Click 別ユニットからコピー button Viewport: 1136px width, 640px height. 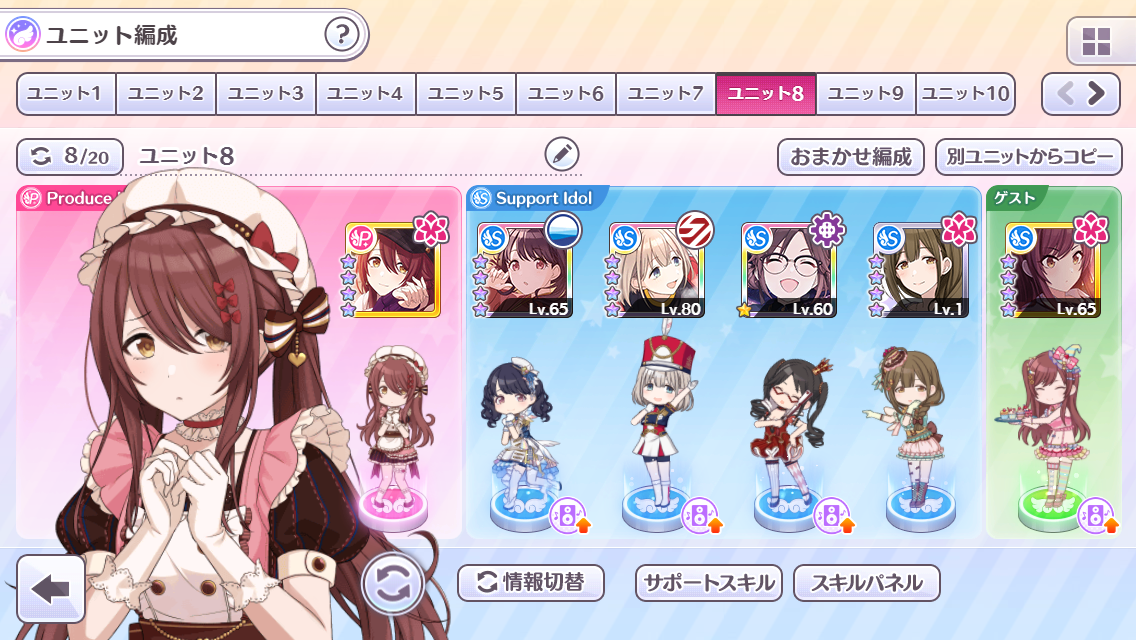pos(1029,157)
